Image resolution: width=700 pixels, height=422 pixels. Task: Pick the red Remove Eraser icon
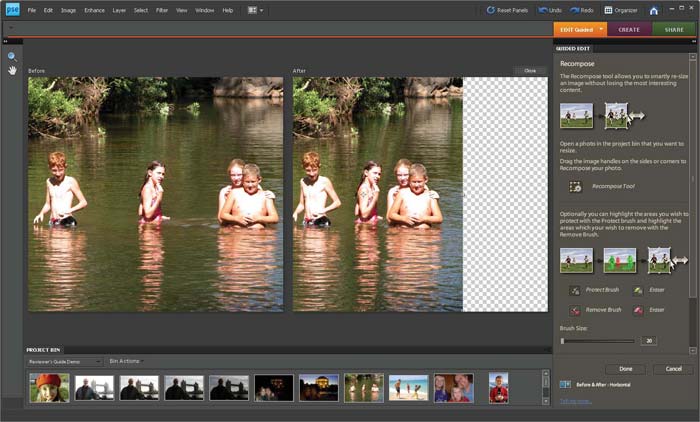point(638,310)
